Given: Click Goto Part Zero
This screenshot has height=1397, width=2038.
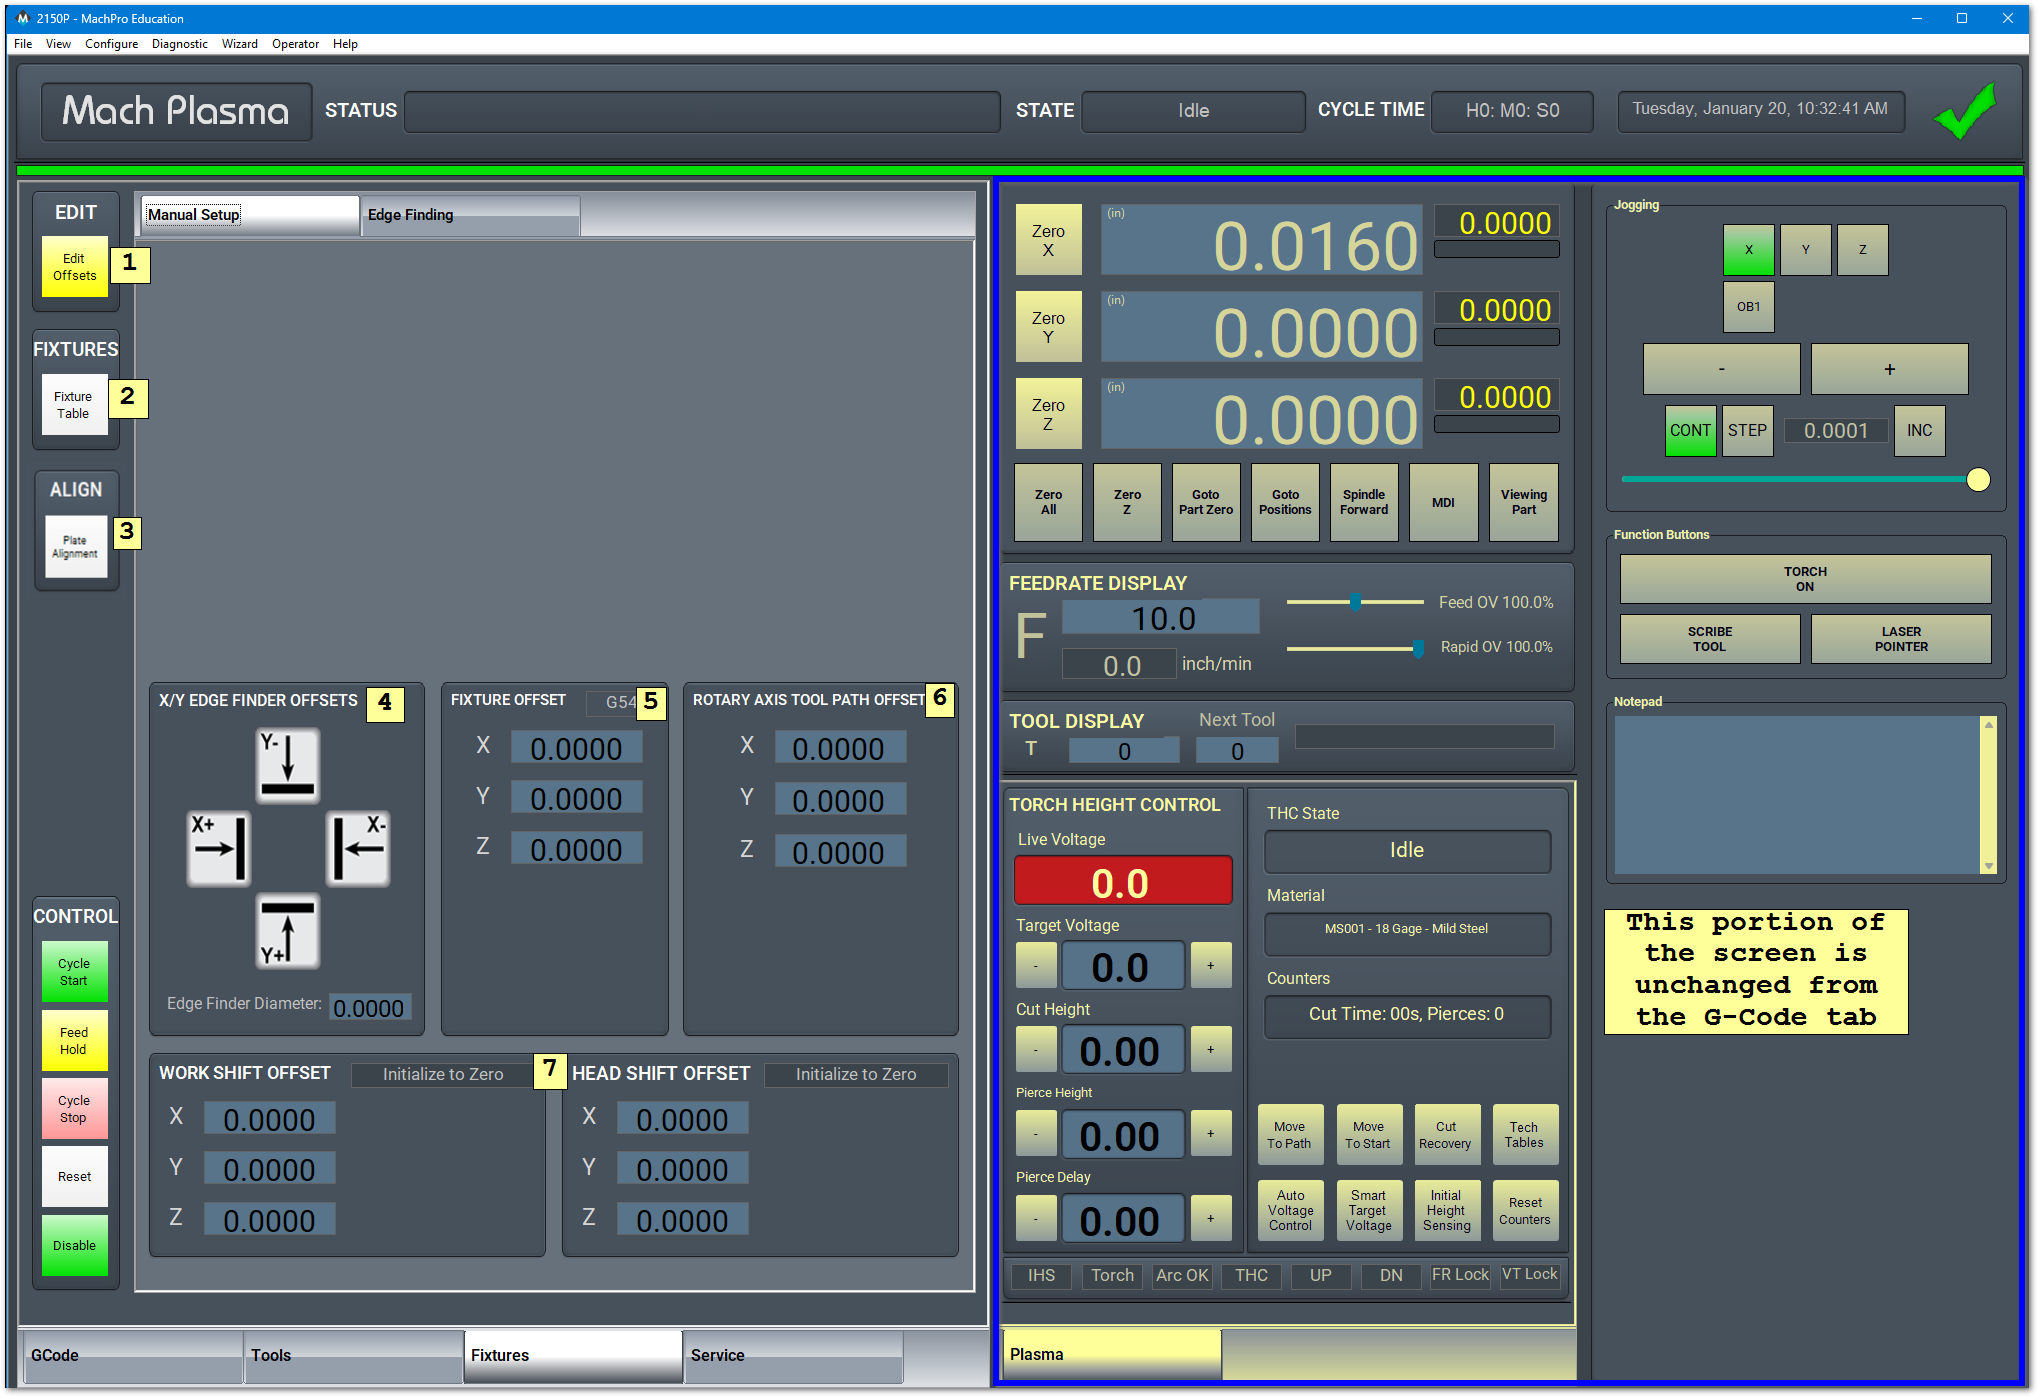Looking at the screenshot, I should coord(1206,502).
